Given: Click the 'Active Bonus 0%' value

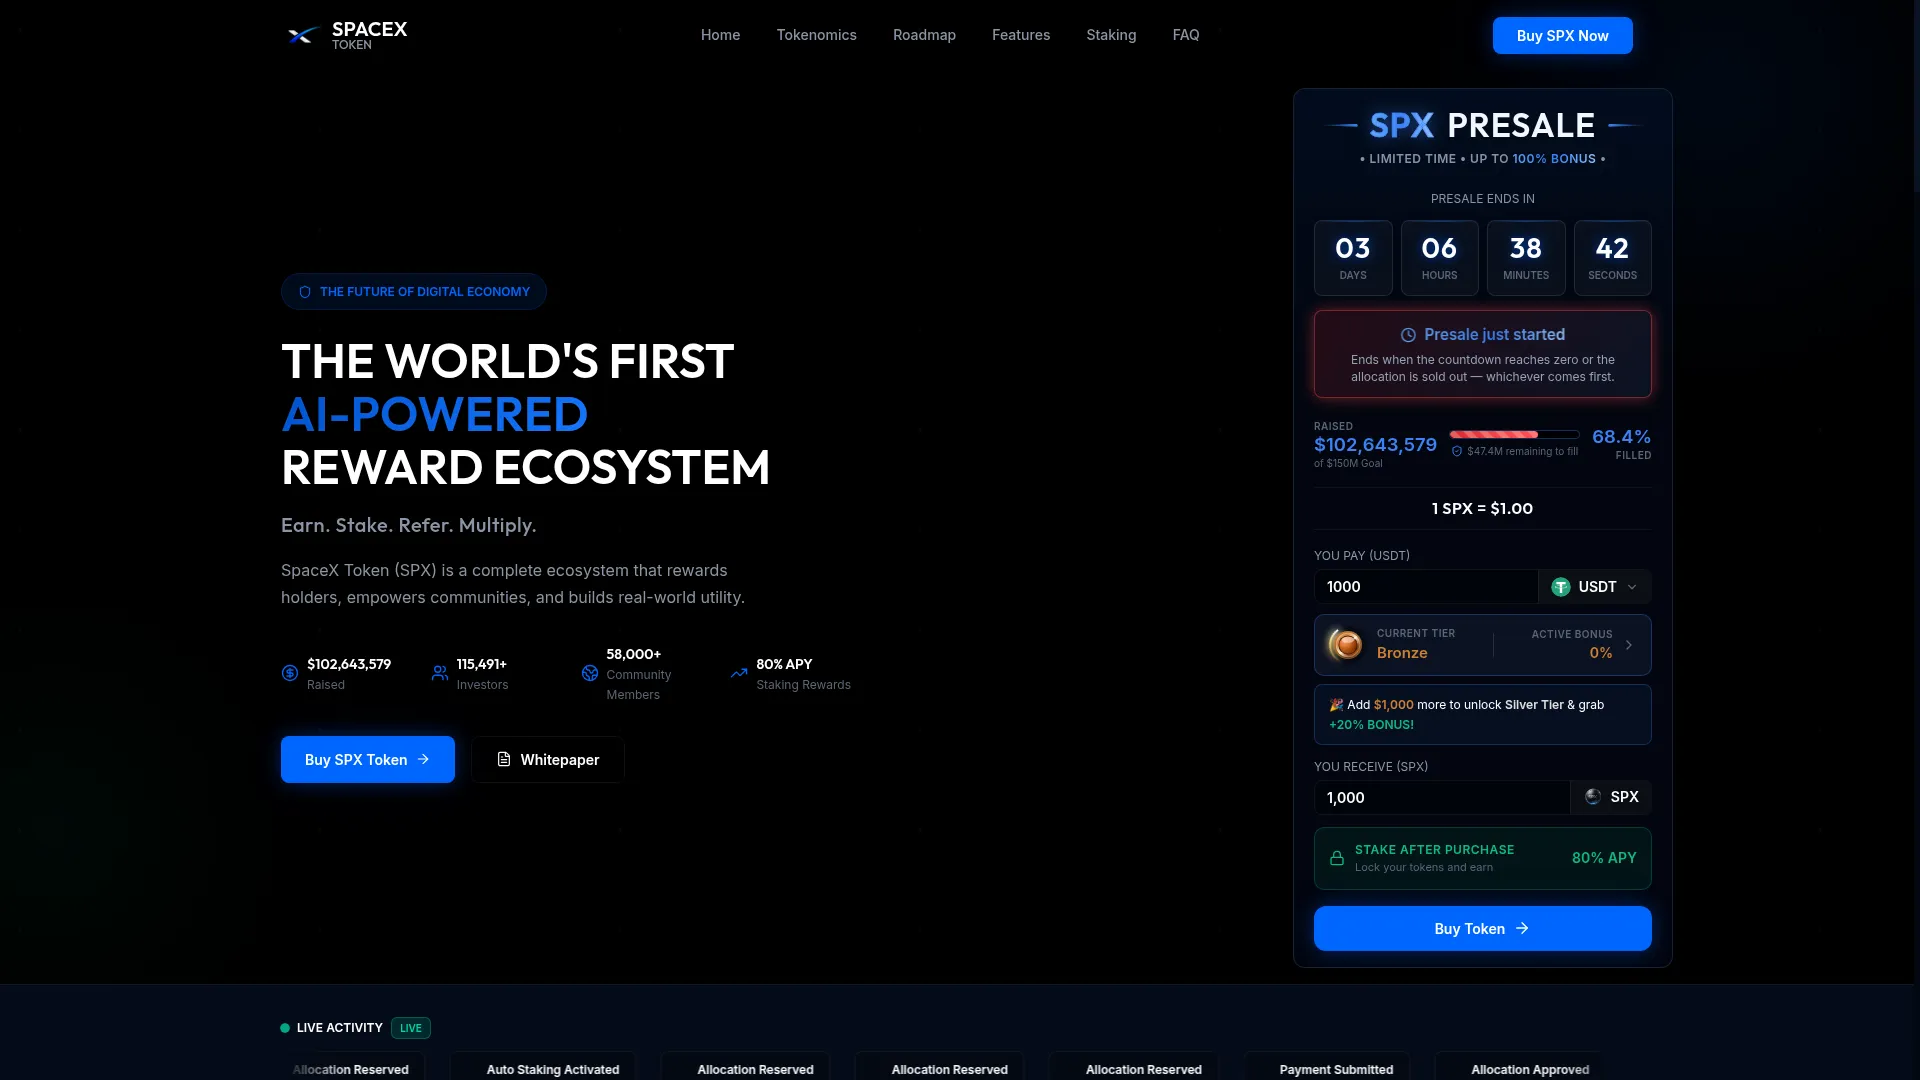Looking at the screenshot, I should point(1600,653).
